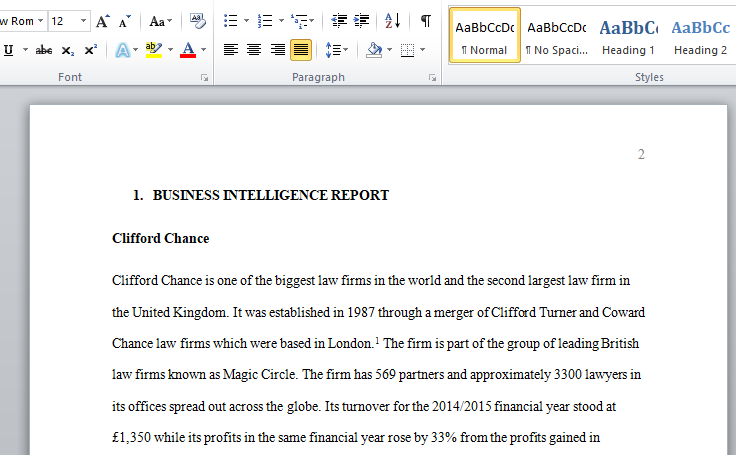
Task: Open the Change Case menu
Action: click(161, 21)
